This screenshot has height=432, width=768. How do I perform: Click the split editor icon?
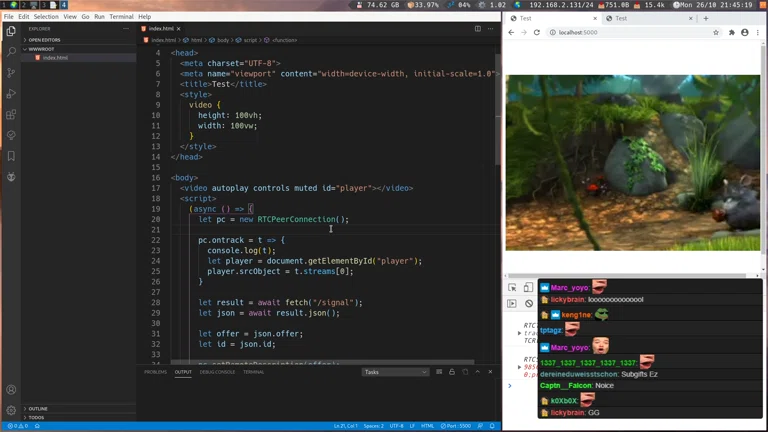coord(478,29)
